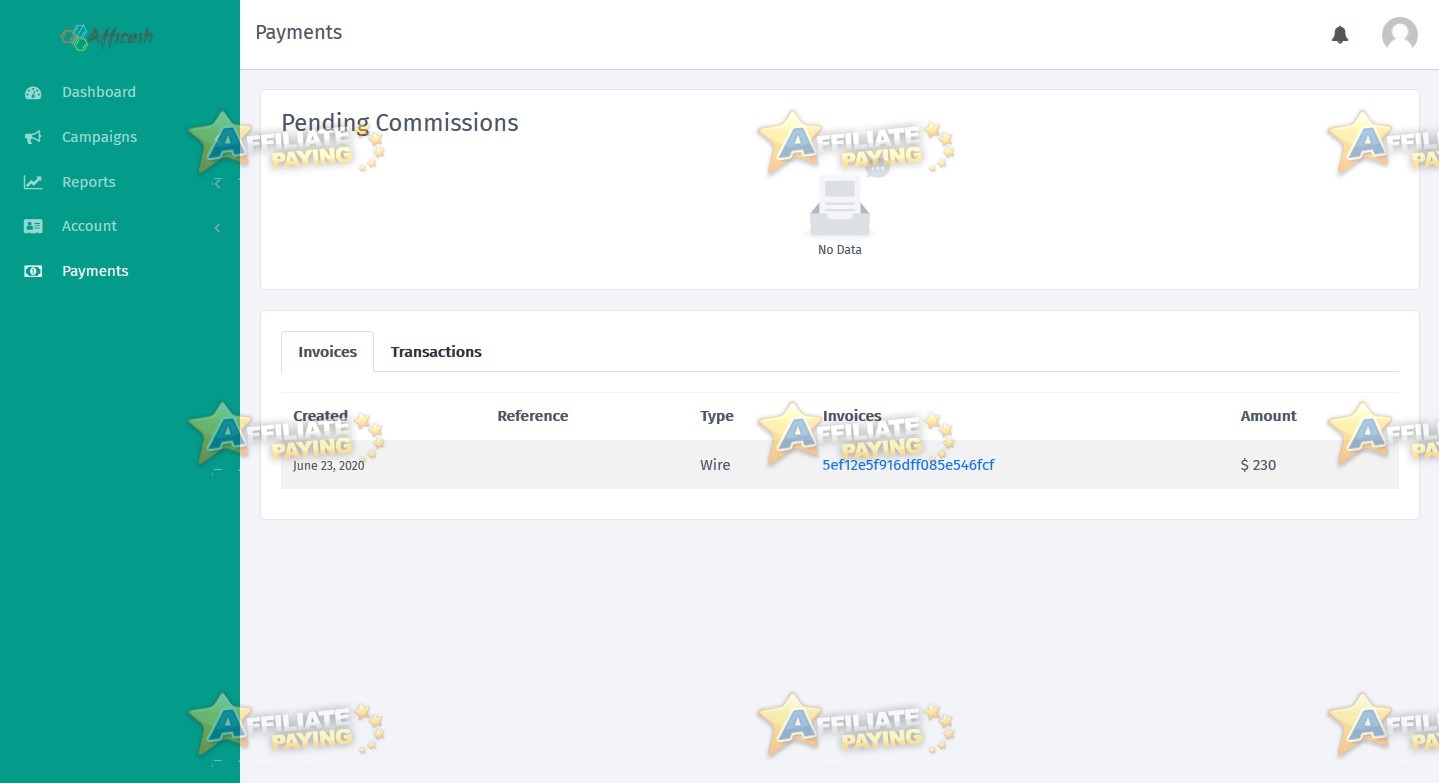This screenshot has height=783, width=1439.
Task: Click the Invoices column header
Action: click(852, 416)
